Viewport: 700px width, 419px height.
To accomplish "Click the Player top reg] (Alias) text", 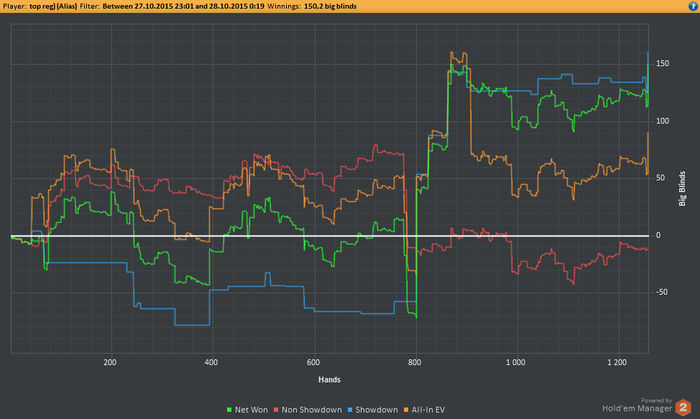I will 40,6.
